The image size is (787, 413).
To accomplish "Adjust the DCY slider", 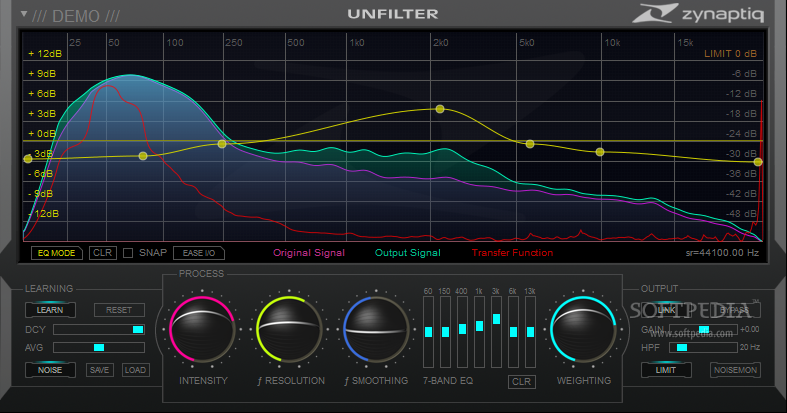I will tap(99, 330).
